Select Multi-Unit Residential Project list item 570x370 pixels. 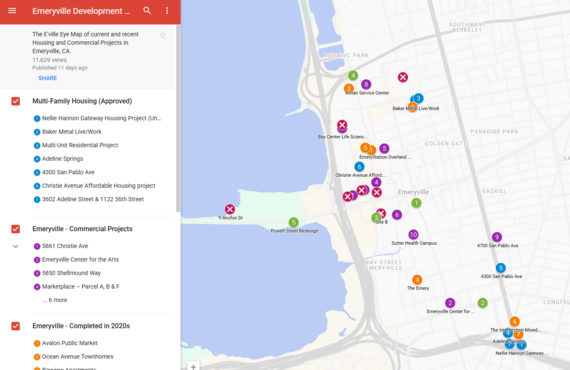coord(76,145)
